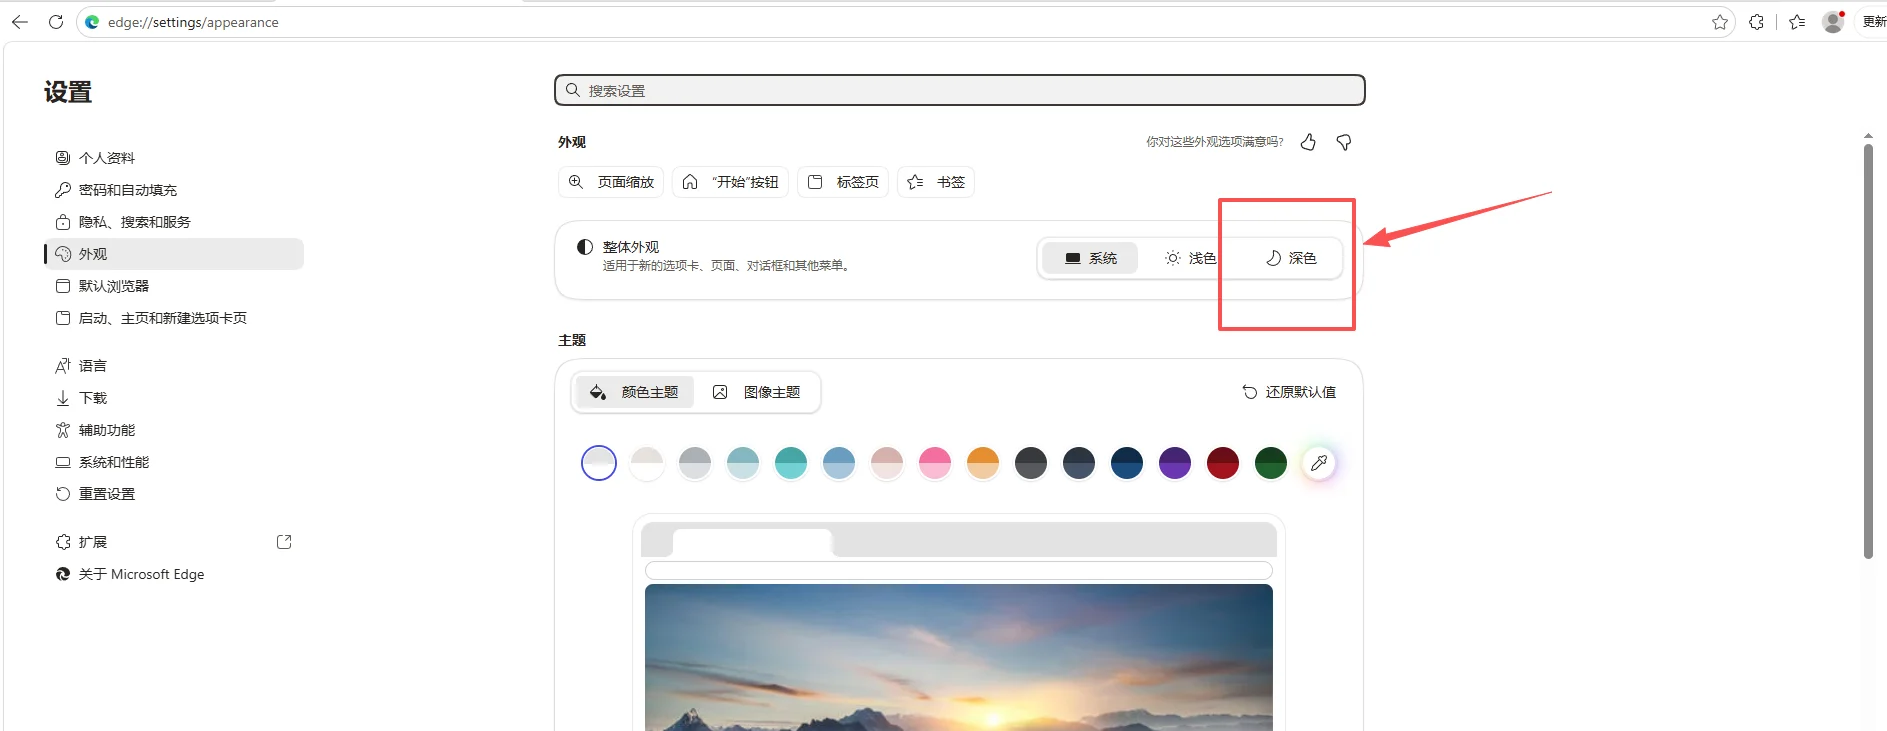This screenshot has height=731, width=1887.
Task: Go to 下载 settings
Action: point(174,398)
